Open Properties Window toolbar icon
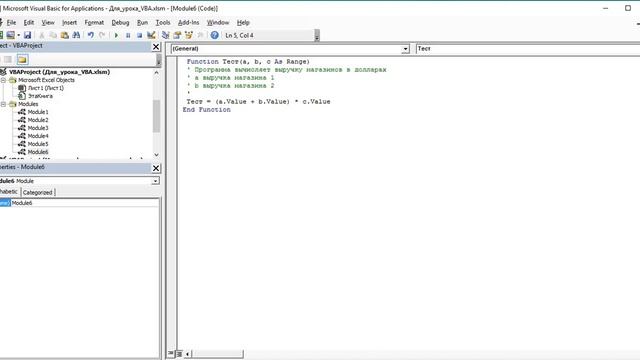 (177, 36)
